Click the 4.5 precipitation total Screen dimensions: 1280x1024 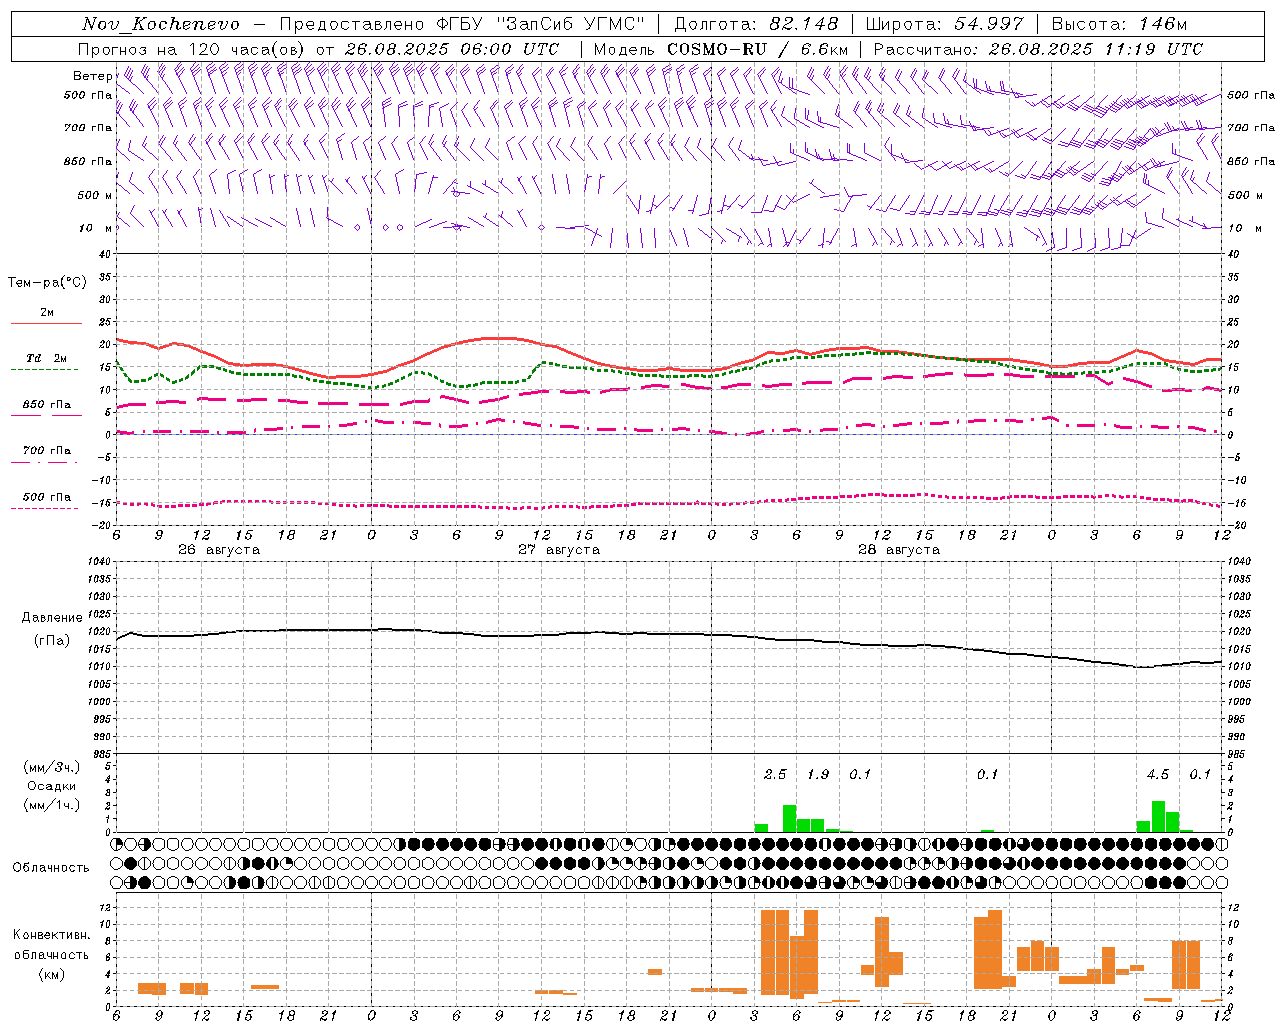[1158, 774]
